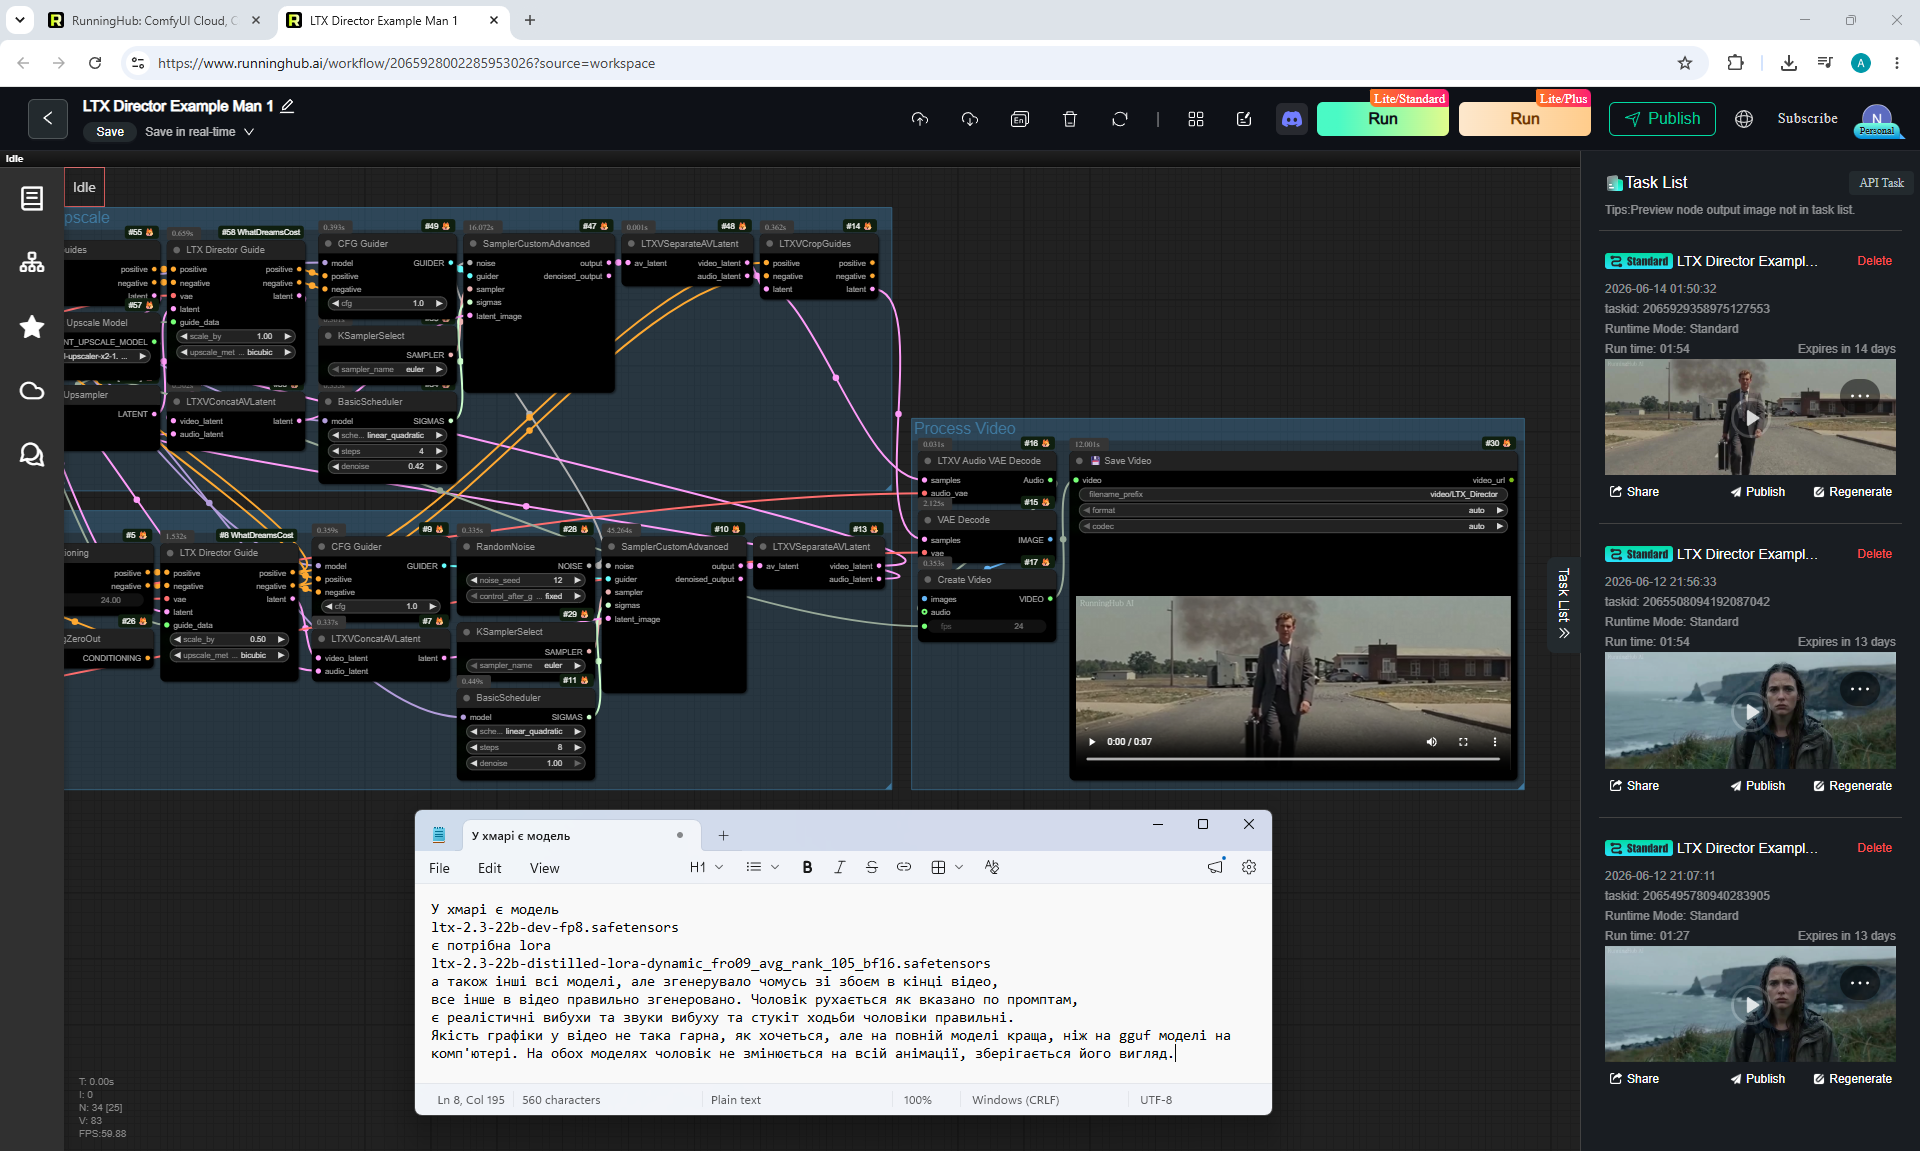The image size is (1920, 1151).
Task: Open the Edit menu in Notepad
Action: [490, 868]
